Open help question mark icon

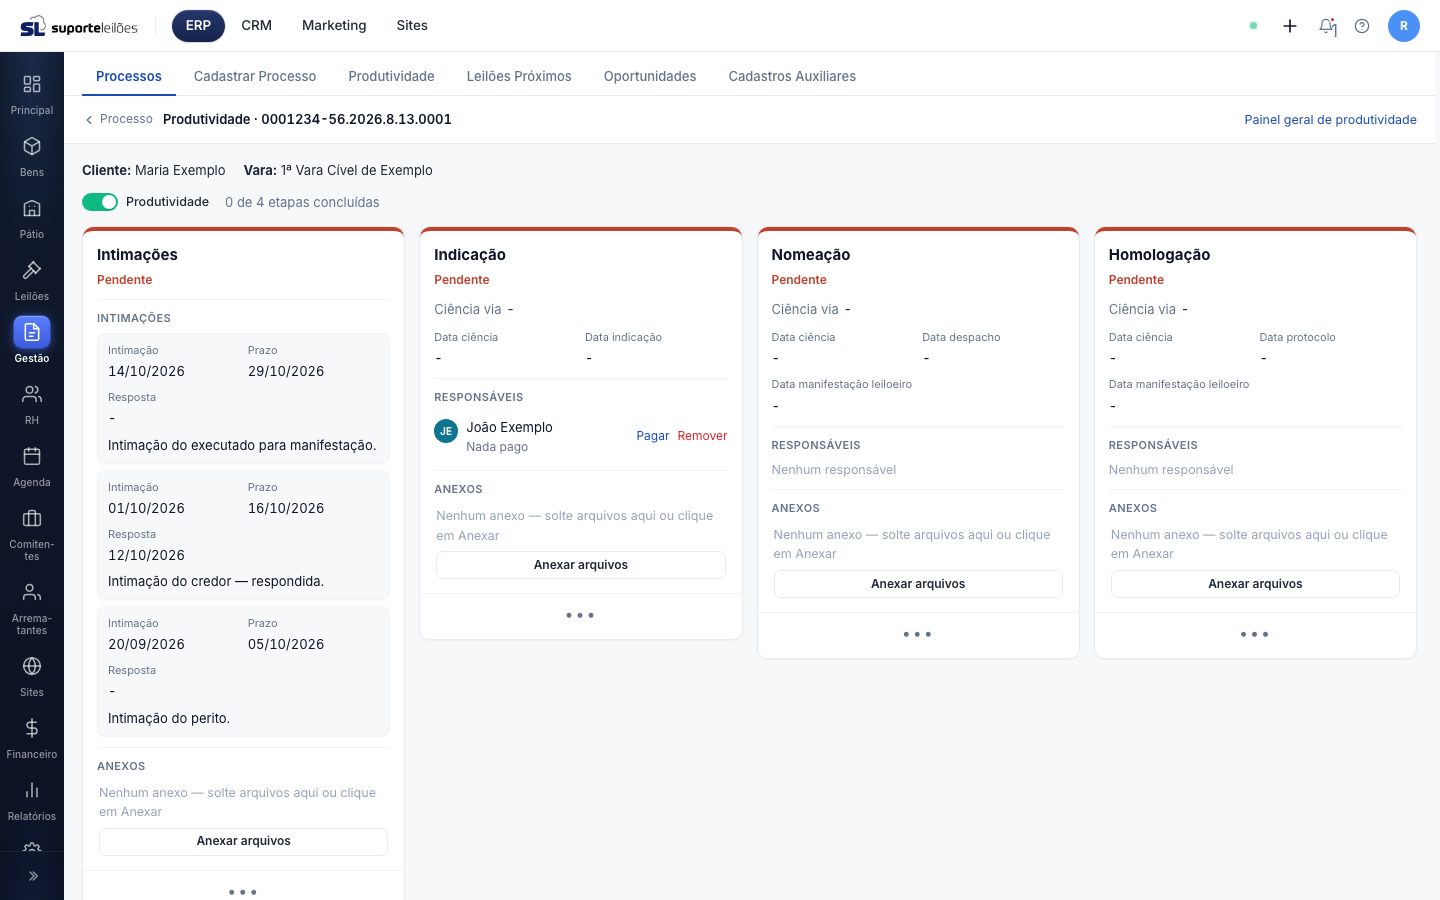click(1362, 26)
